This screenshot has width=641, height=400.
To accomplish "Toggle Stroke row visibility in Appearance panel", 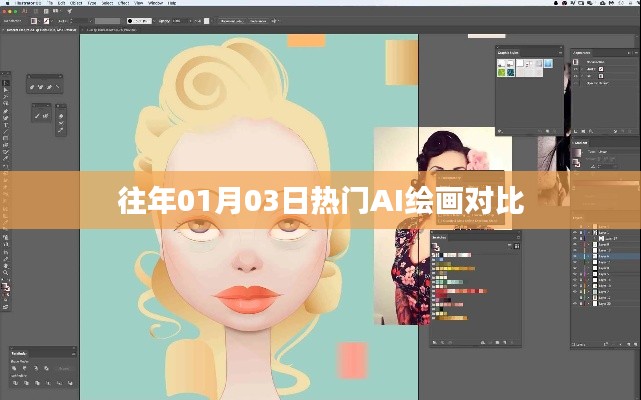I will (575, 69).
